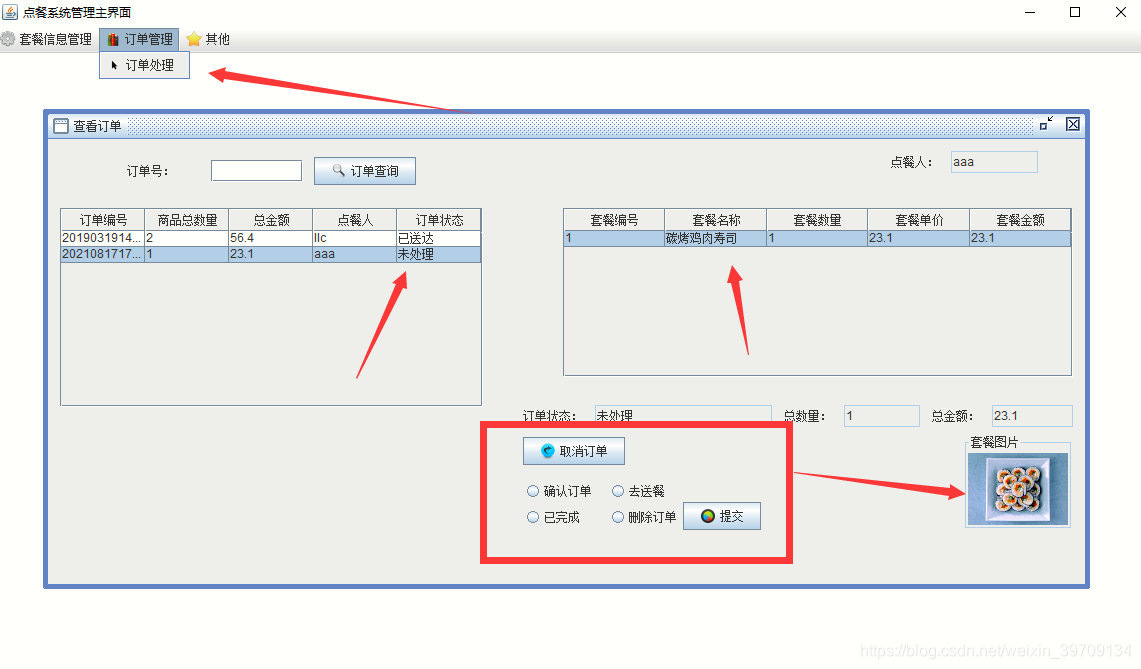Click the 提交 submit button
1141x669 pixels.
[x=722, y=516]
